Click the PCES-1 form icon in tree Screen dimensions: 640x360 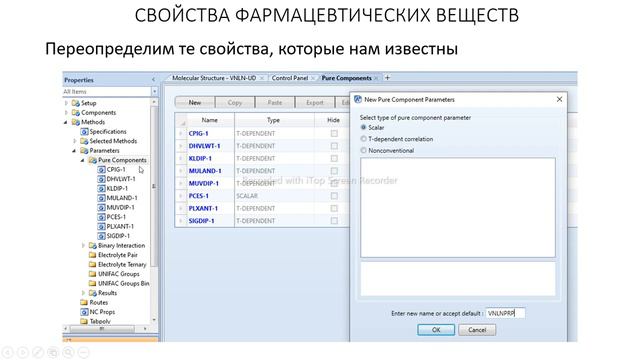point(101,217)
